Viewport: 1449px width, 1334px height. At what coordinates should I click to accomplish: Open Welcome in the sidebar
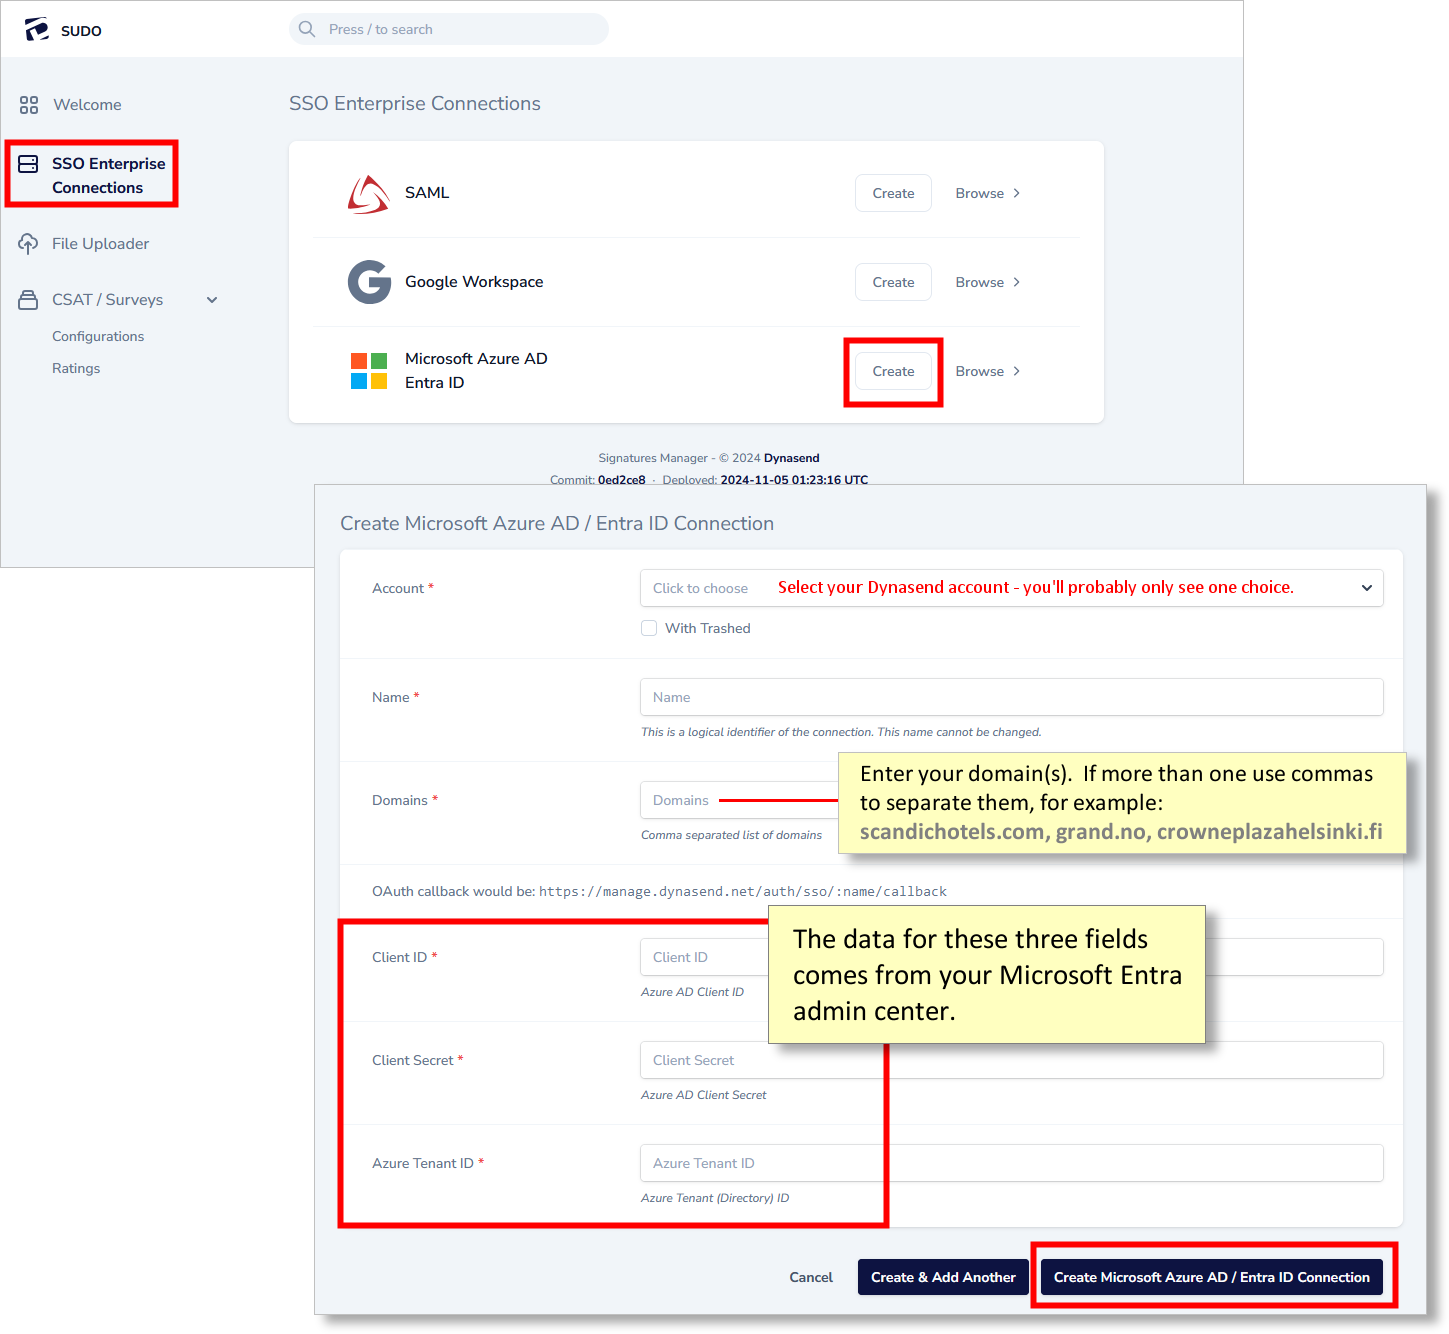point(87,105)
